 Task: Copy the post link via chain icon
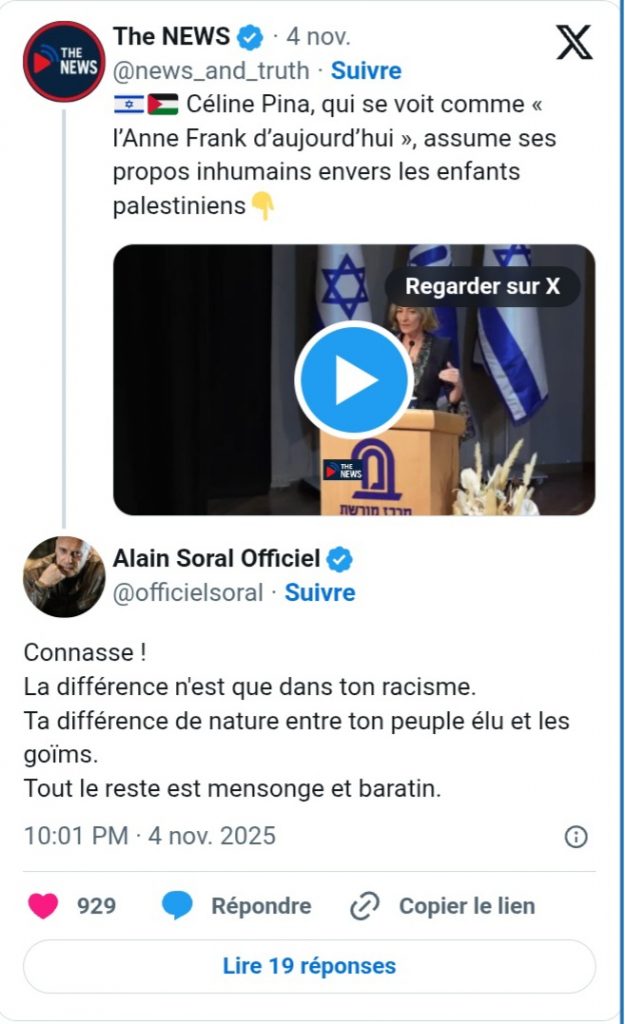[364, 906]
